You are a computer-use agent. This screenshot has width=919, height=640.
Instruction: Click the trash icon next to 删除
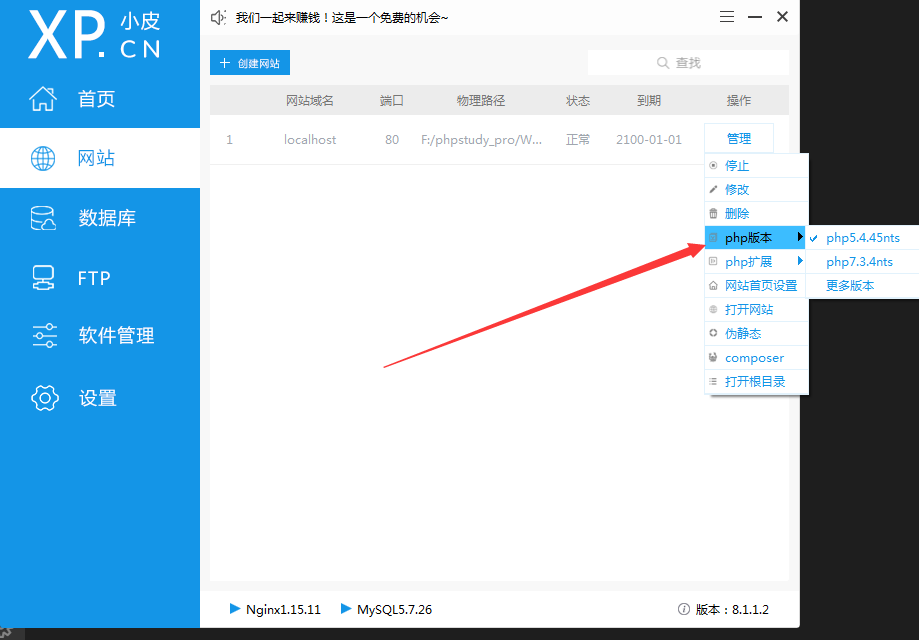[713, 213]
